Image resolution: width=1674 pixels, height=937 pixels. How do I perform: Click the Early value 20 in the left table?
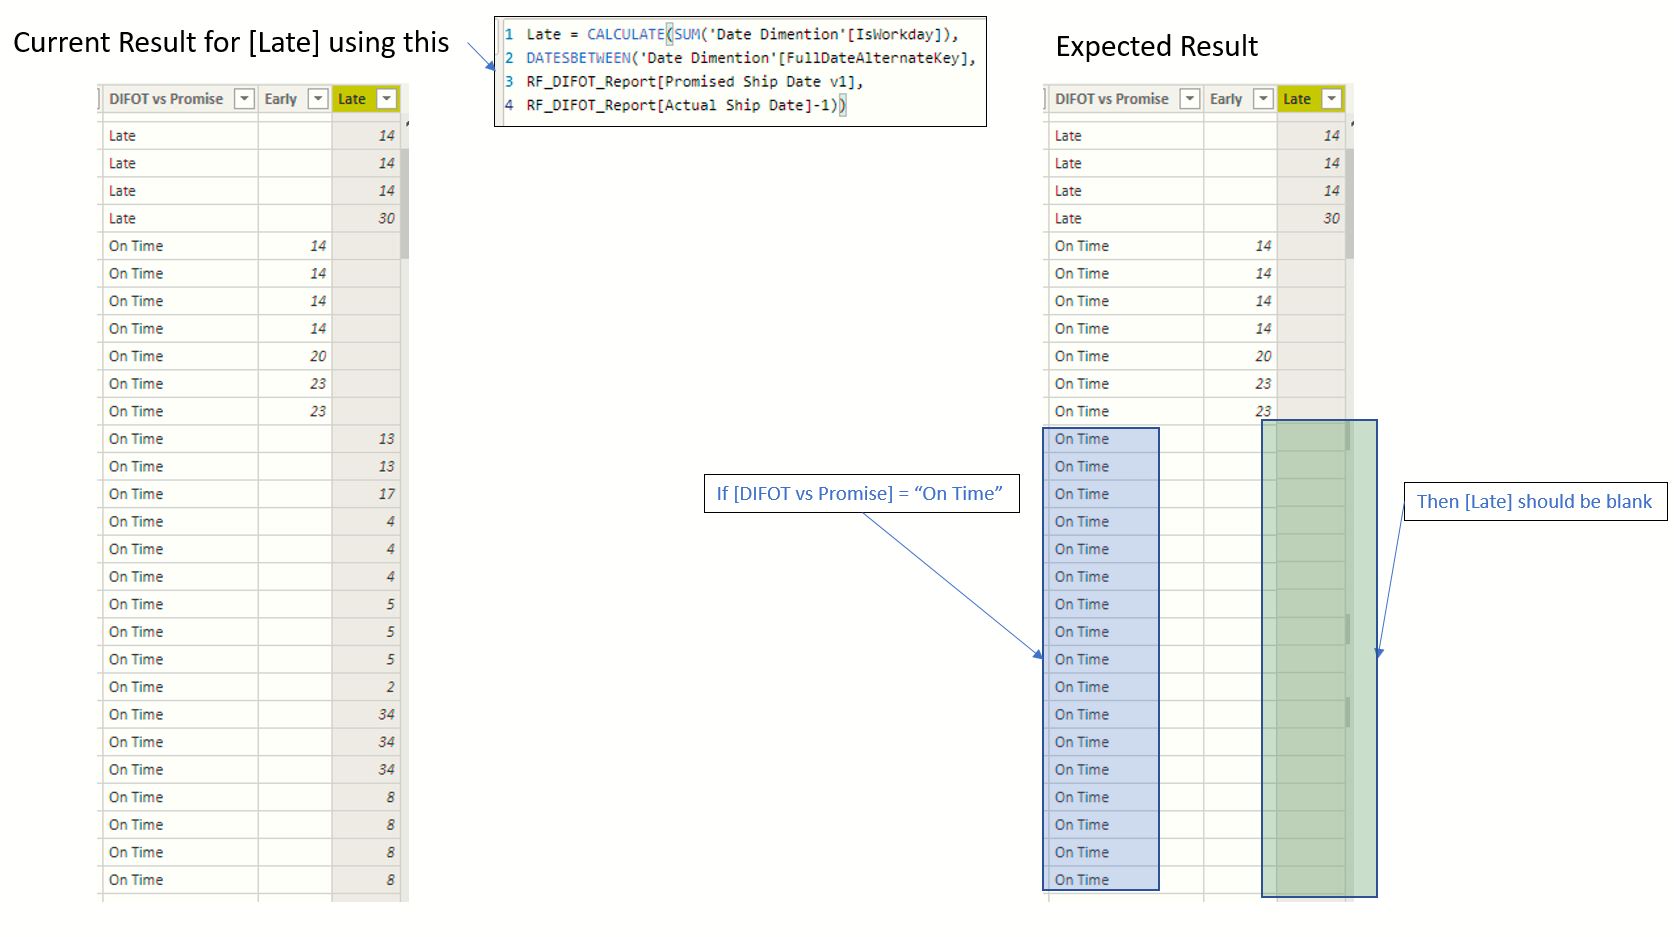click(x=318, y=356)
